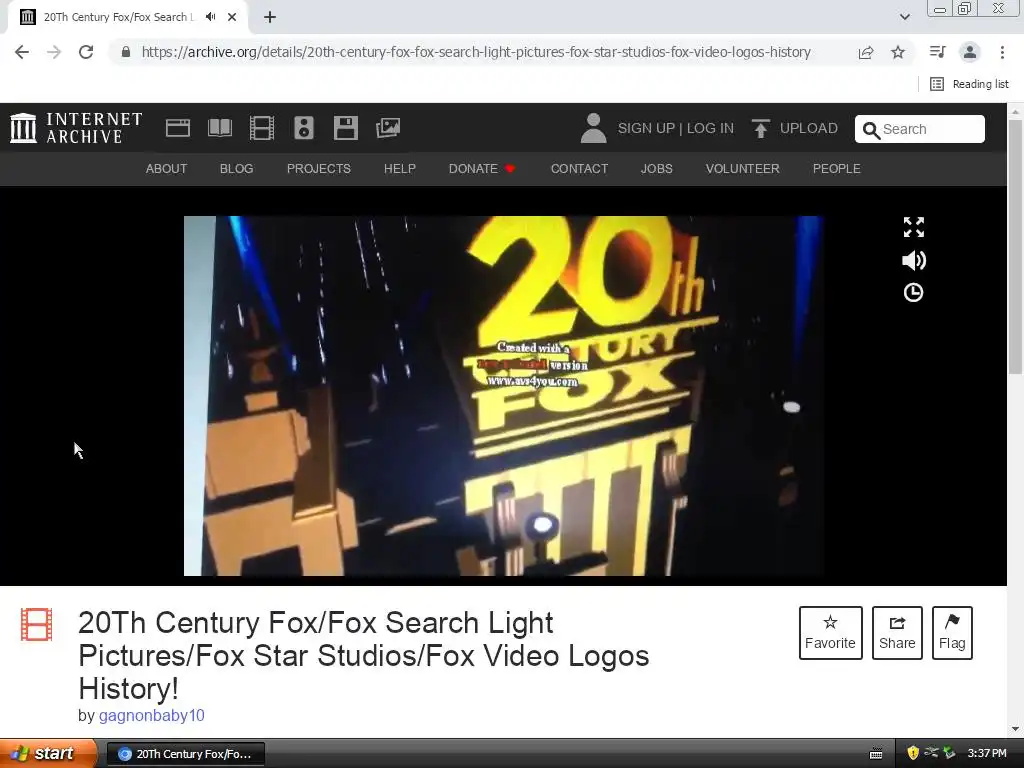The height and width of the screenshot is (768, 1024).
Task: Open the PEOPLE menu item
Action: 837,168
